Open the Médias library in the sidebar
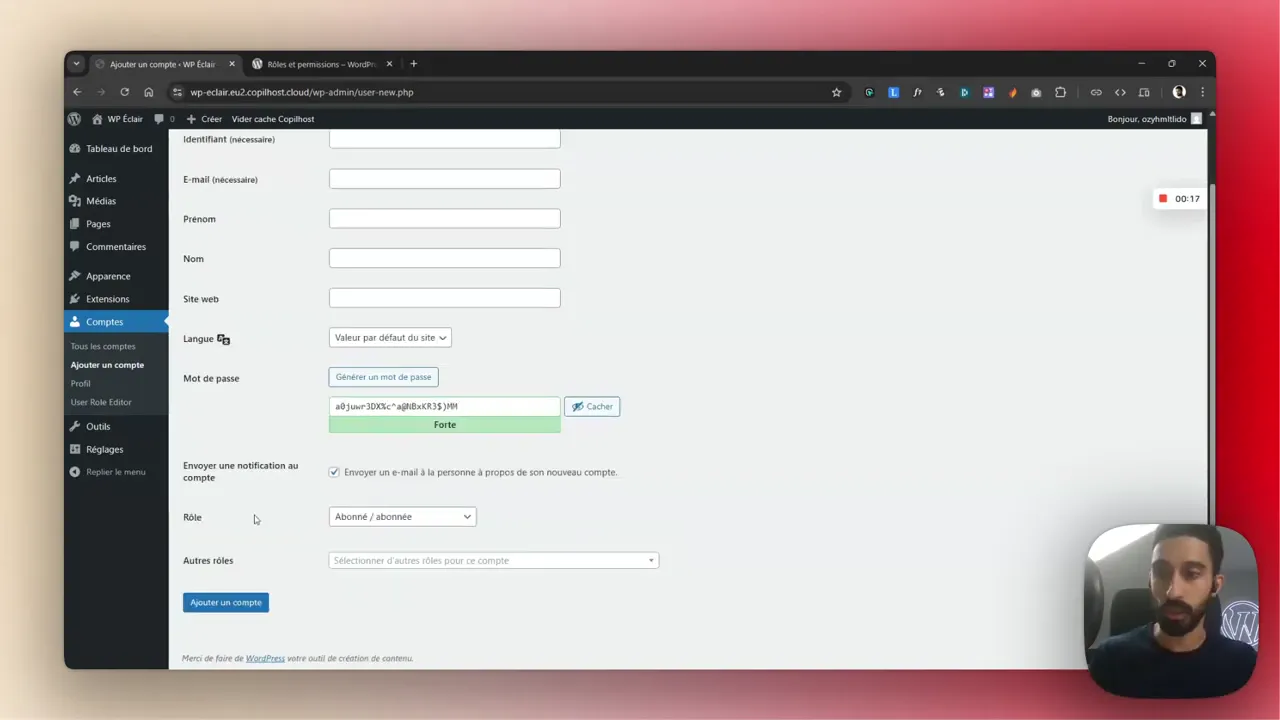This screenshot has height=720, width=1280. 100,200
